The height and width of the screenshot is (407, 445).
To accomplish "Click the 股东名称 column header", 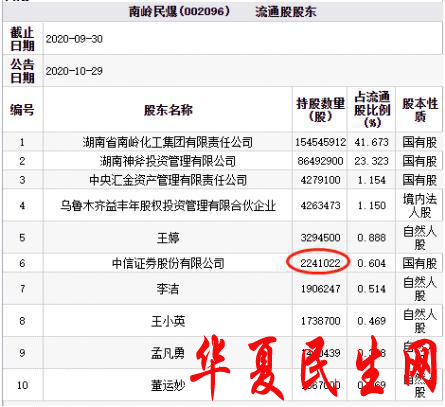I will click(x=168, y=110).
